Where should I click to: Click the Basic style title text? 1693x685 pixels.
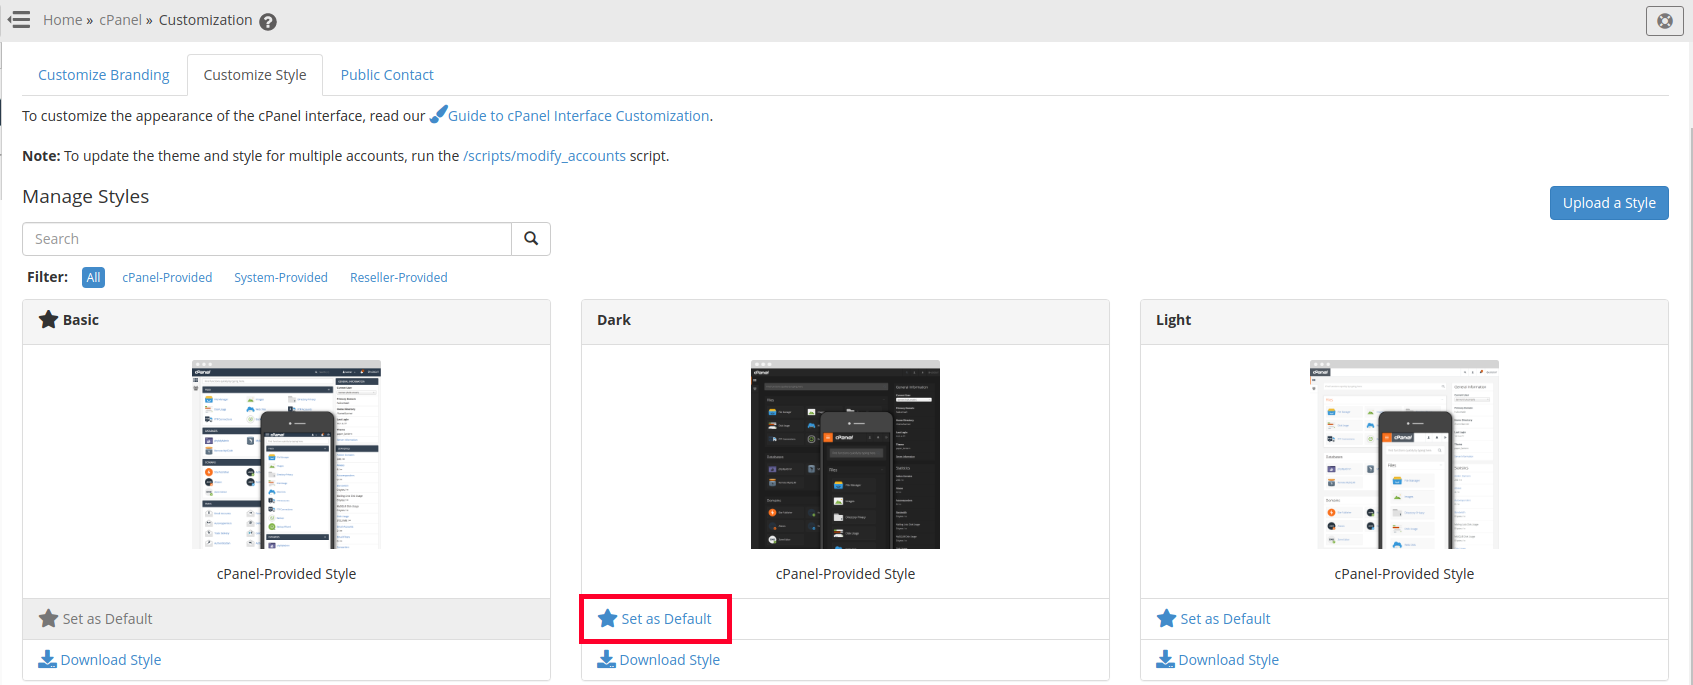pos(81,320)
